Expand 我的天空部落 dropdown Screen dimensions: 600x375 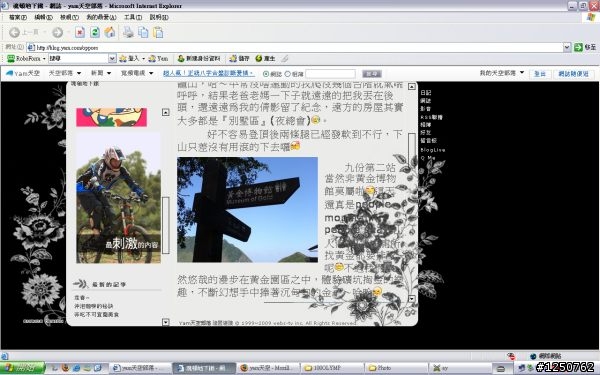point(522,73)
